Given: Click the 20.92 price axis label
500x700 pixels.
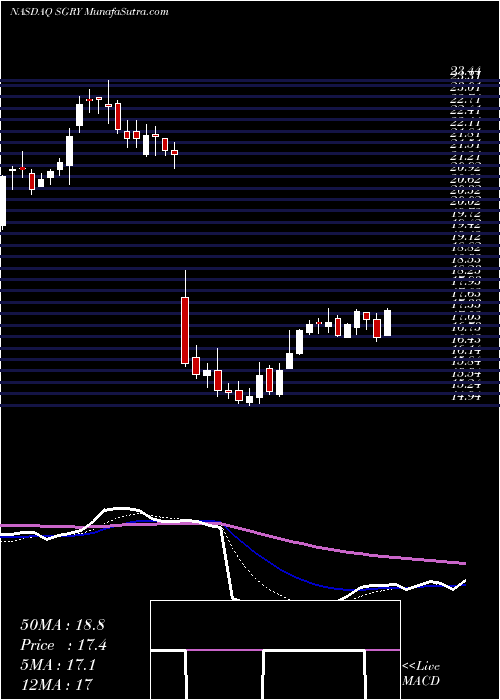Looking at the screenshot, I should click(x=465, y=168).
